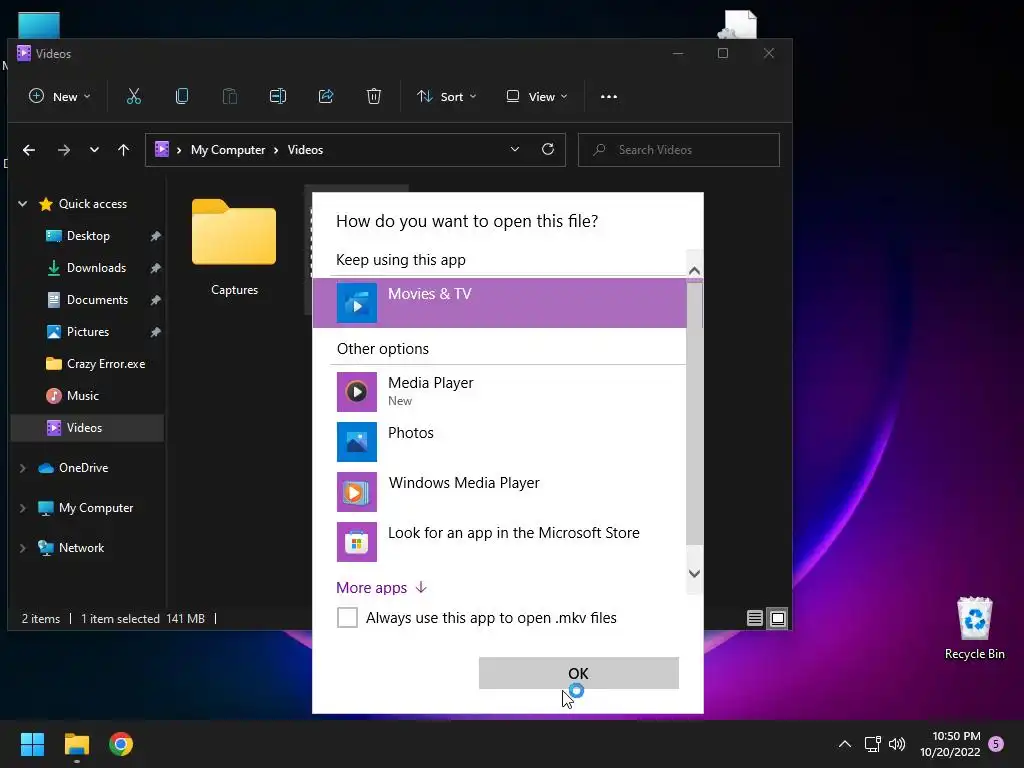1024x768 pixels.
Task: Open the notification count badge
Action: tap(996, 743)
